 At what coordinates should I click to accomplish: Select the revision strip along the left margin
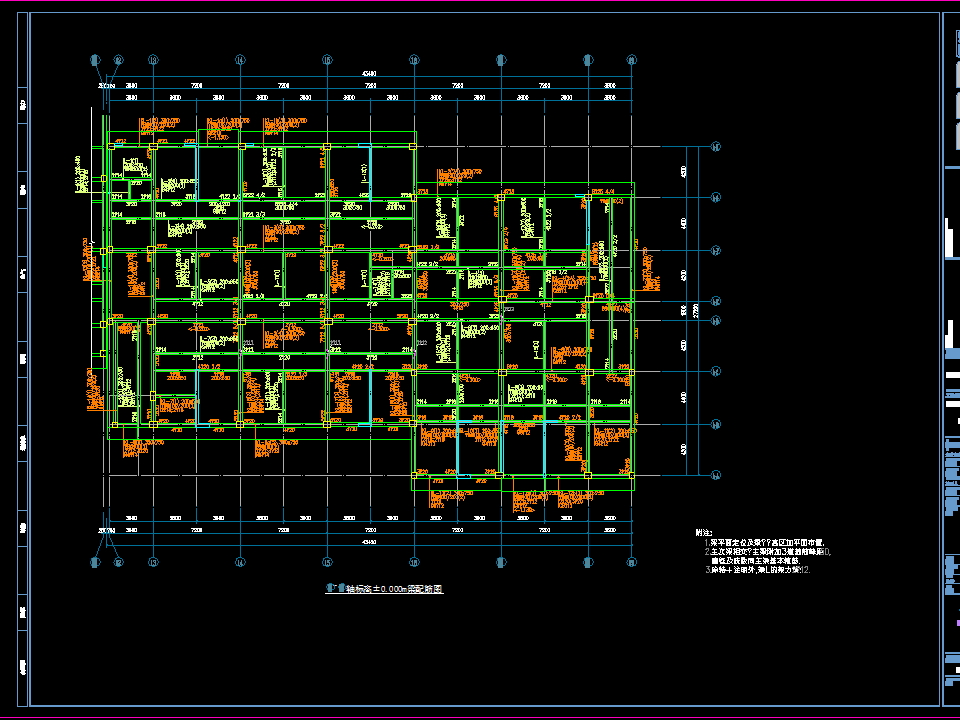click(x=22, y=360)
